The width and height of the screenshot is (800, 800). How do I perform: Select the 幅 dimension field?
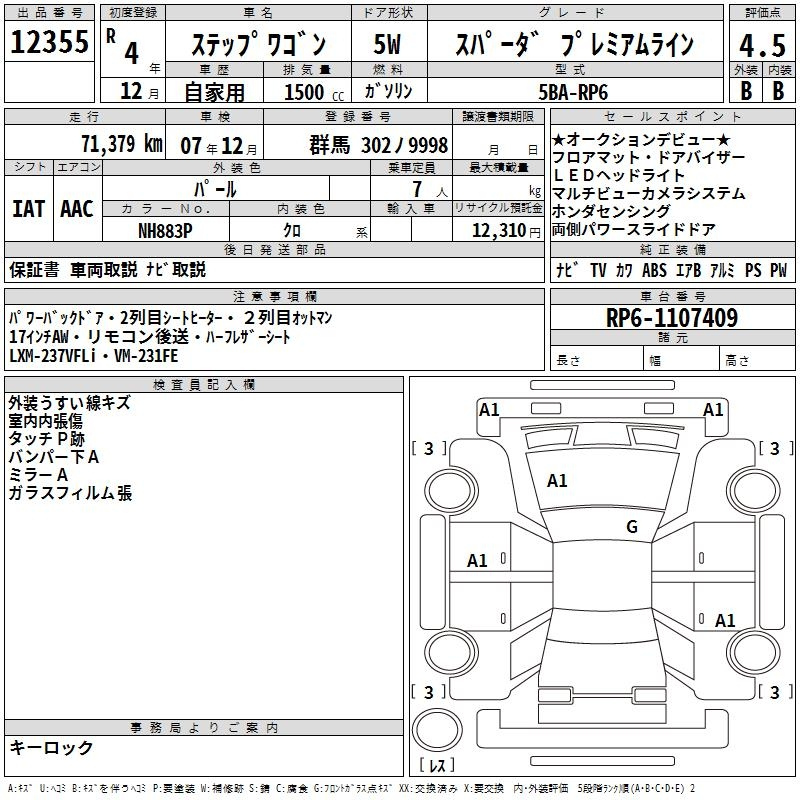(681, 358)
